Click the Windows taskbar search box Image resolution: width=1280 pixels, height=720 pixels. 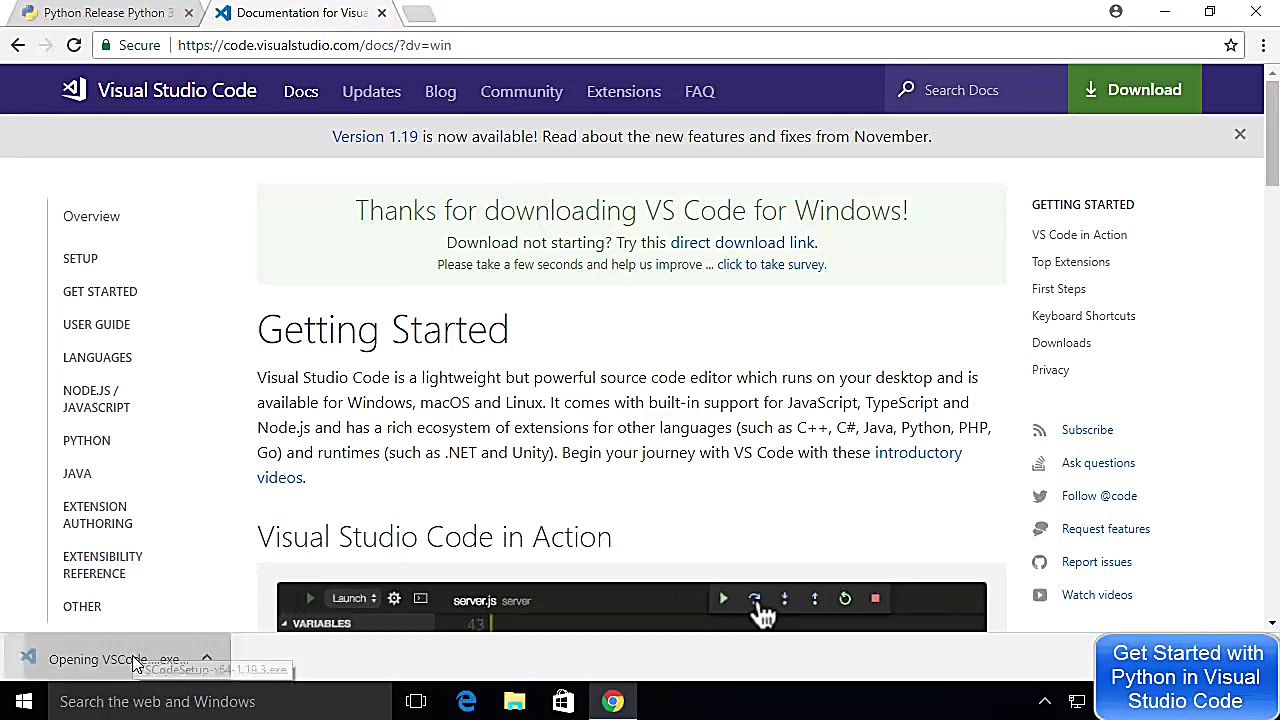click(x=220, y=701)
